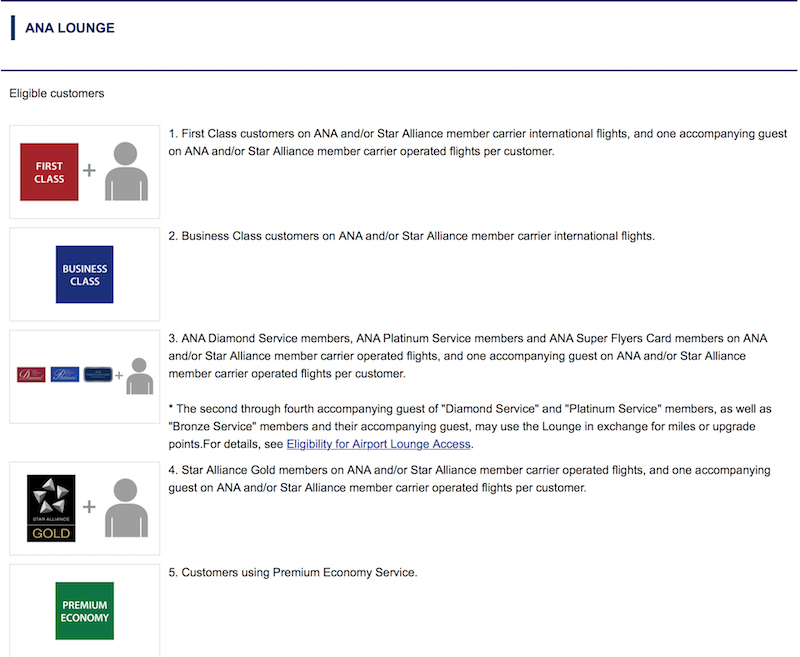Click the text starting '4. Star Alliance Gold members'
Viewport: 800px width, 657px height.
pyautogui.click(x=469, y=478)
